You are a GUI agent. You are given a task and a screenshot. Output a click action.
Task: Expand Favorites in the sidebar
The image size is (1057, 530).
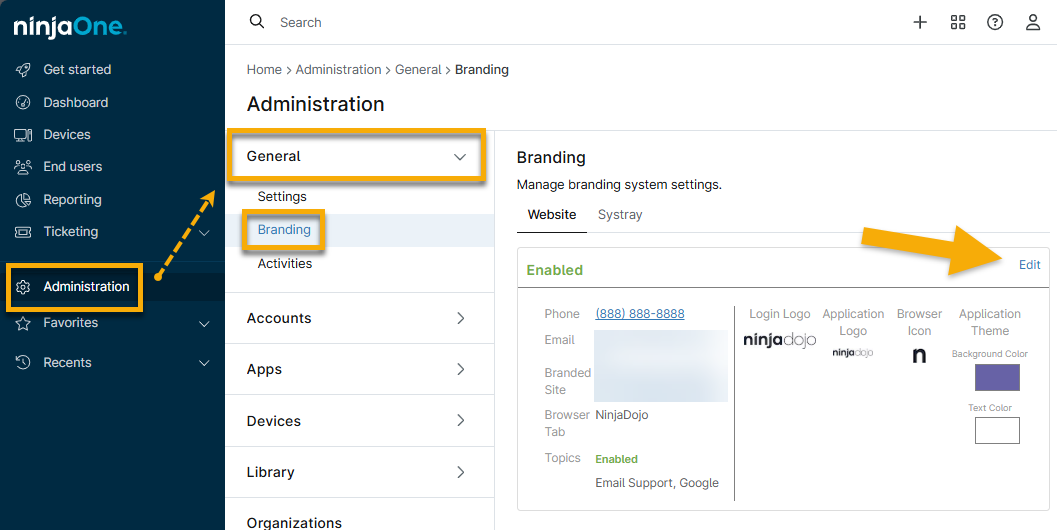[204, 324]
